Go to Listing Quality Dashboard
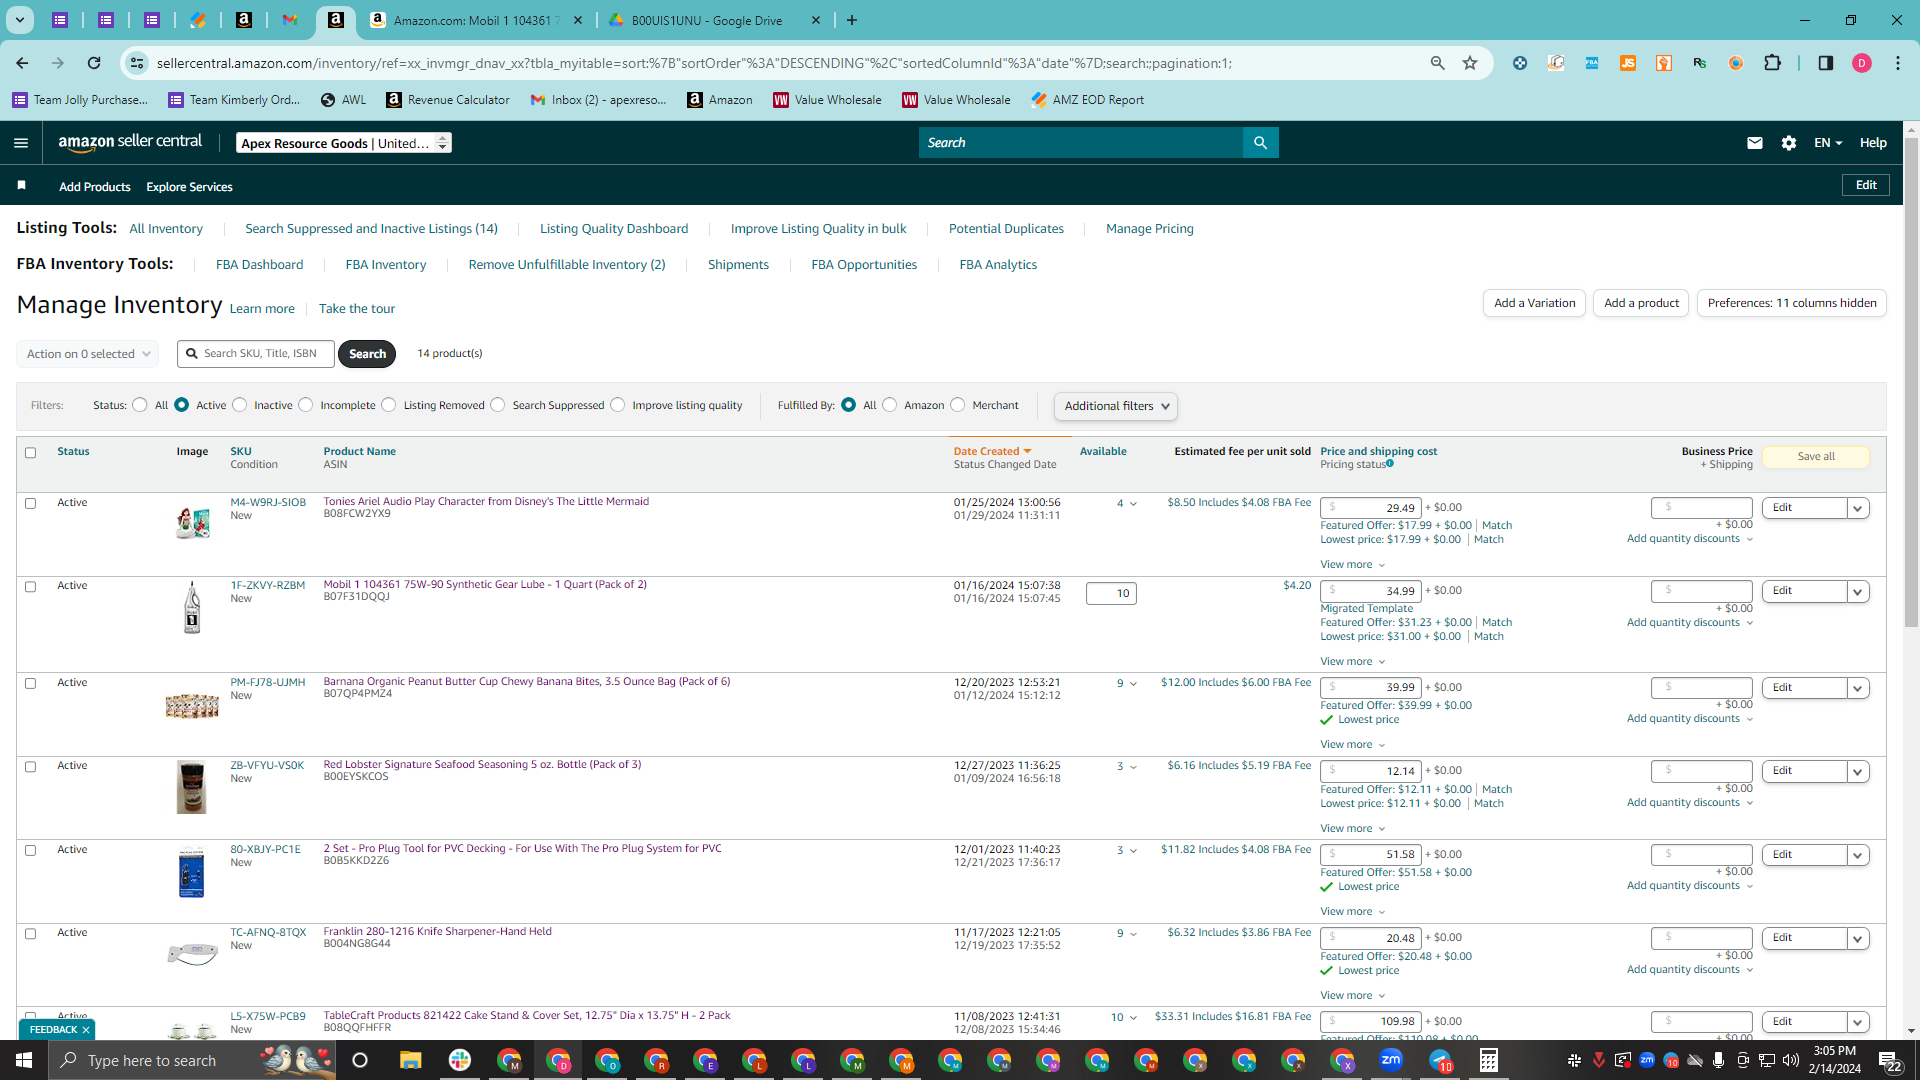The height and width of the screenshot is (1080, 1920). click(x=614, y=229)
